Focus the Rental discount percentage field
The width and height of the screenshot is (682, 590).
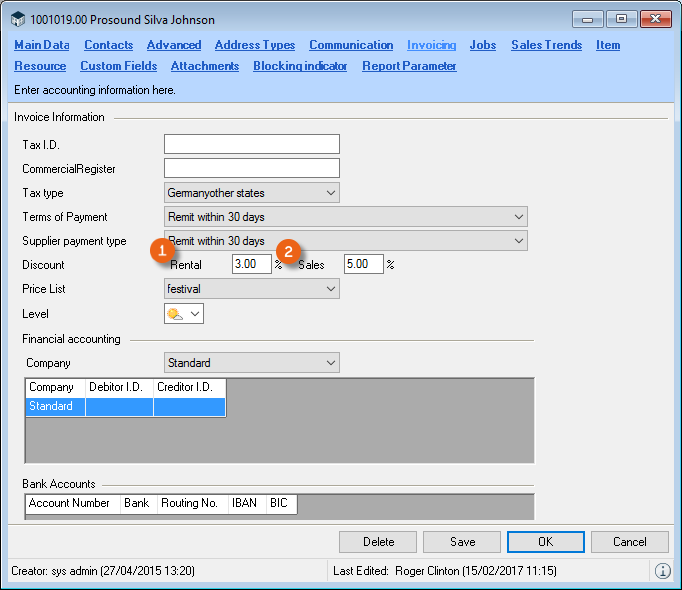(x=251, y=265)
